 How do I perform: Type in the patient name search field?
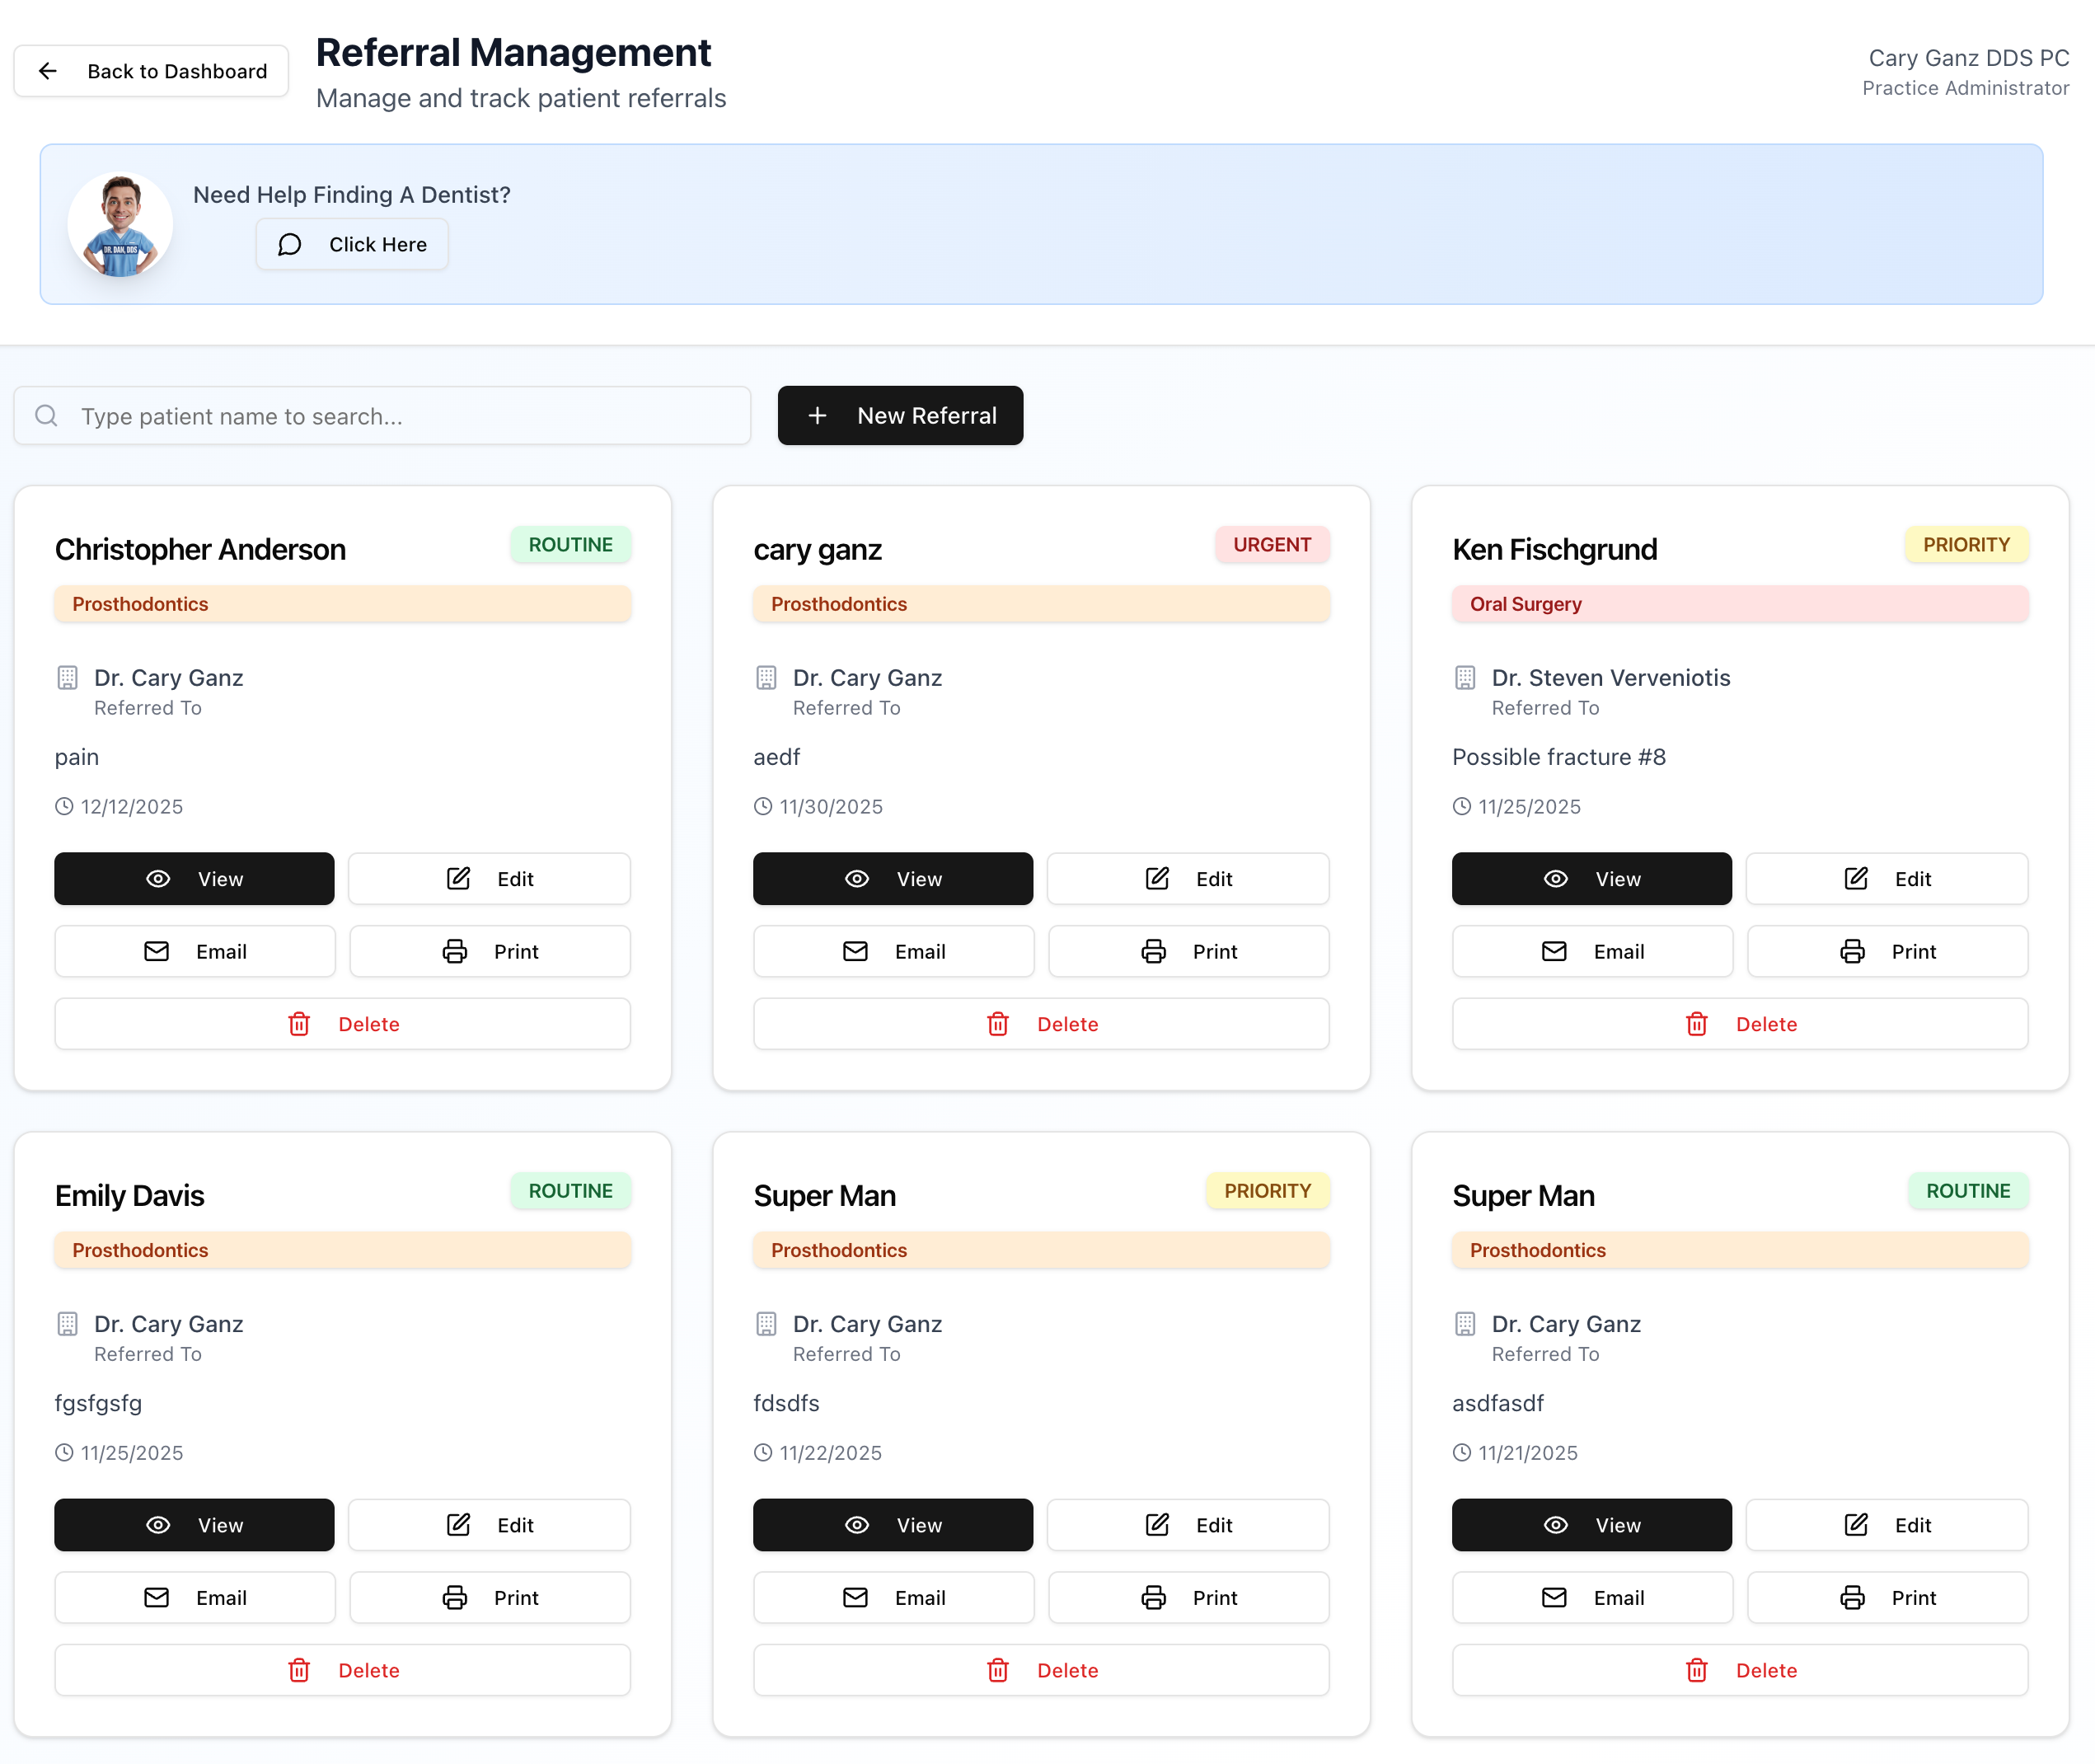tap(382, 416)
